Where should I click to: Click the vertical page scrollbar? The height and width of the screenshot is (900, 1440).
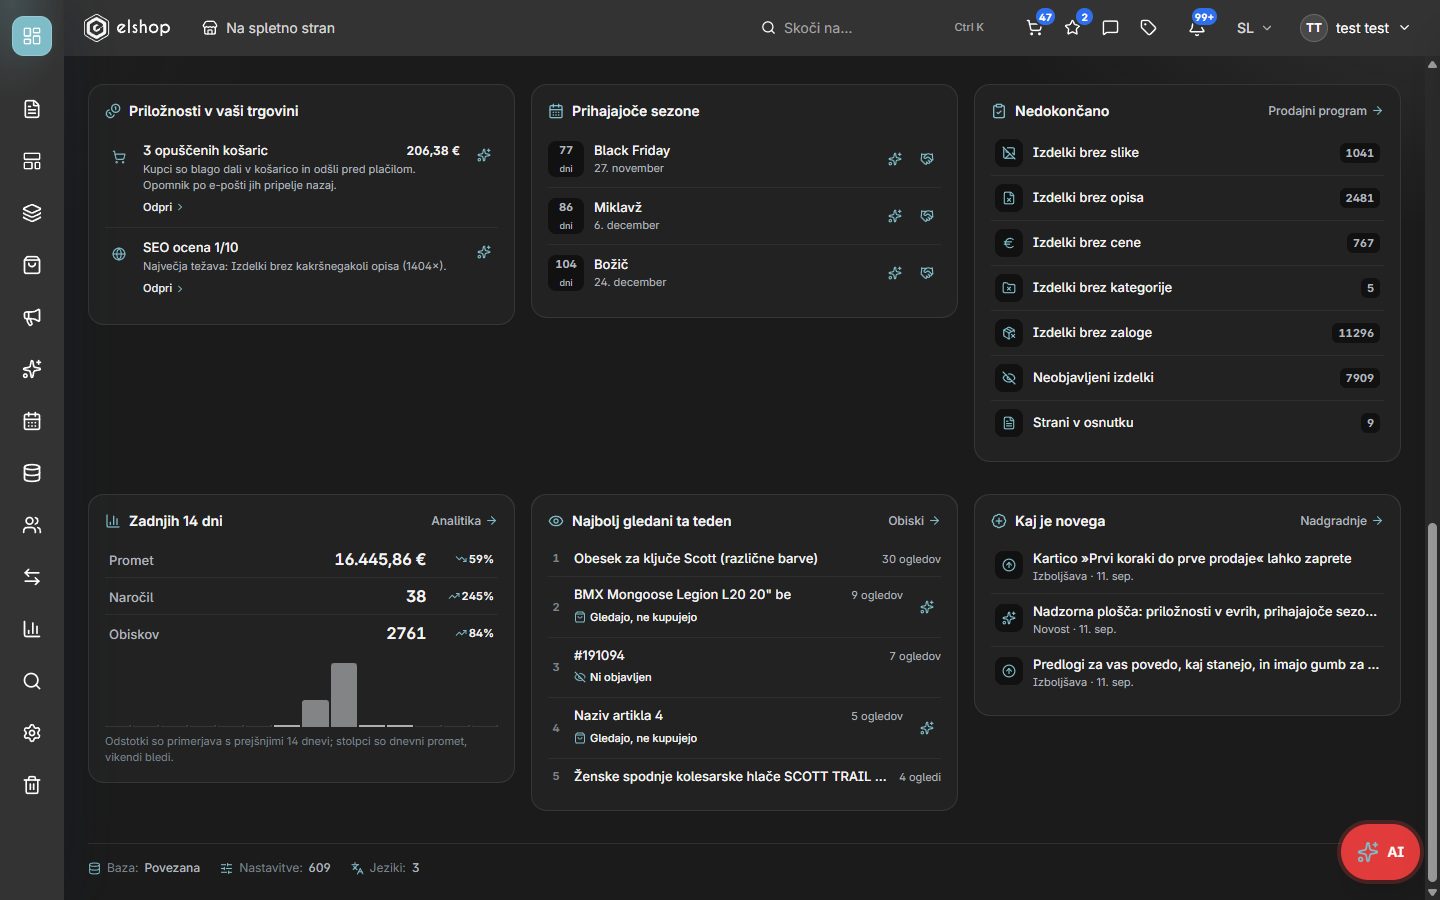pos(1432,700)
